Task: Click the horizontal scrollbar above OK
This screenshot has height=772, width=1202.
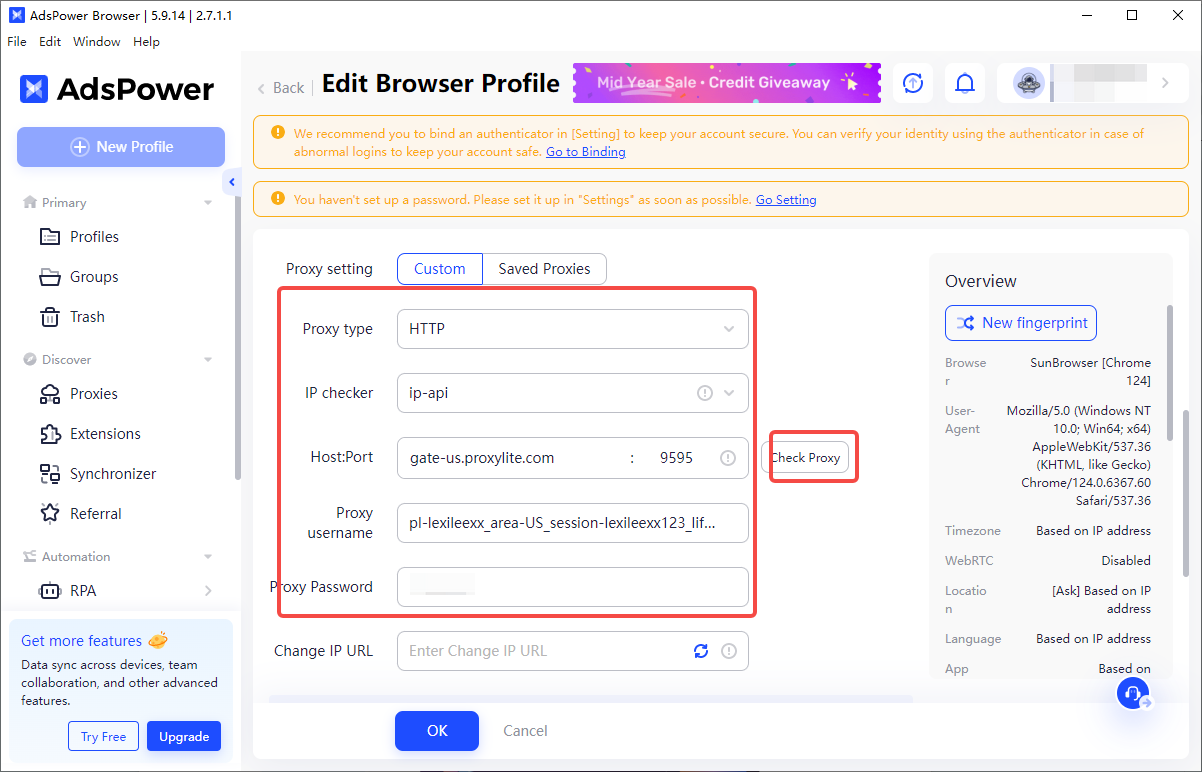Action: [590, 698]
